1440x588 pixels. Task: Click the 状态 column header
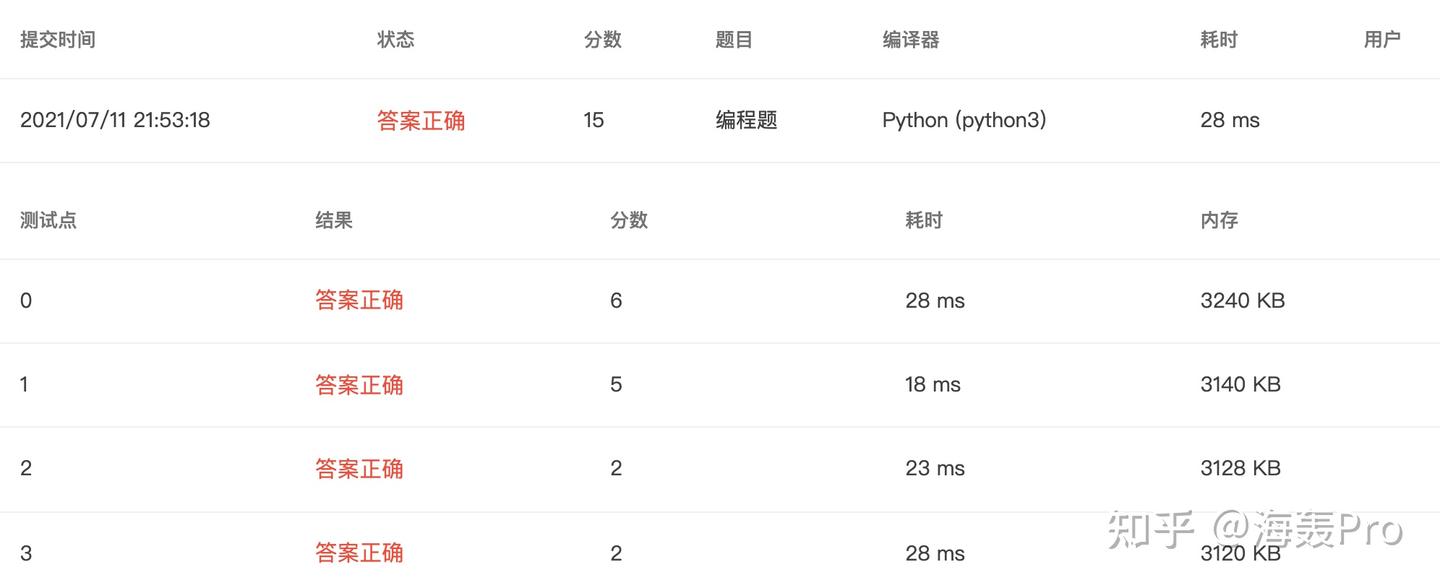(395, 40)
